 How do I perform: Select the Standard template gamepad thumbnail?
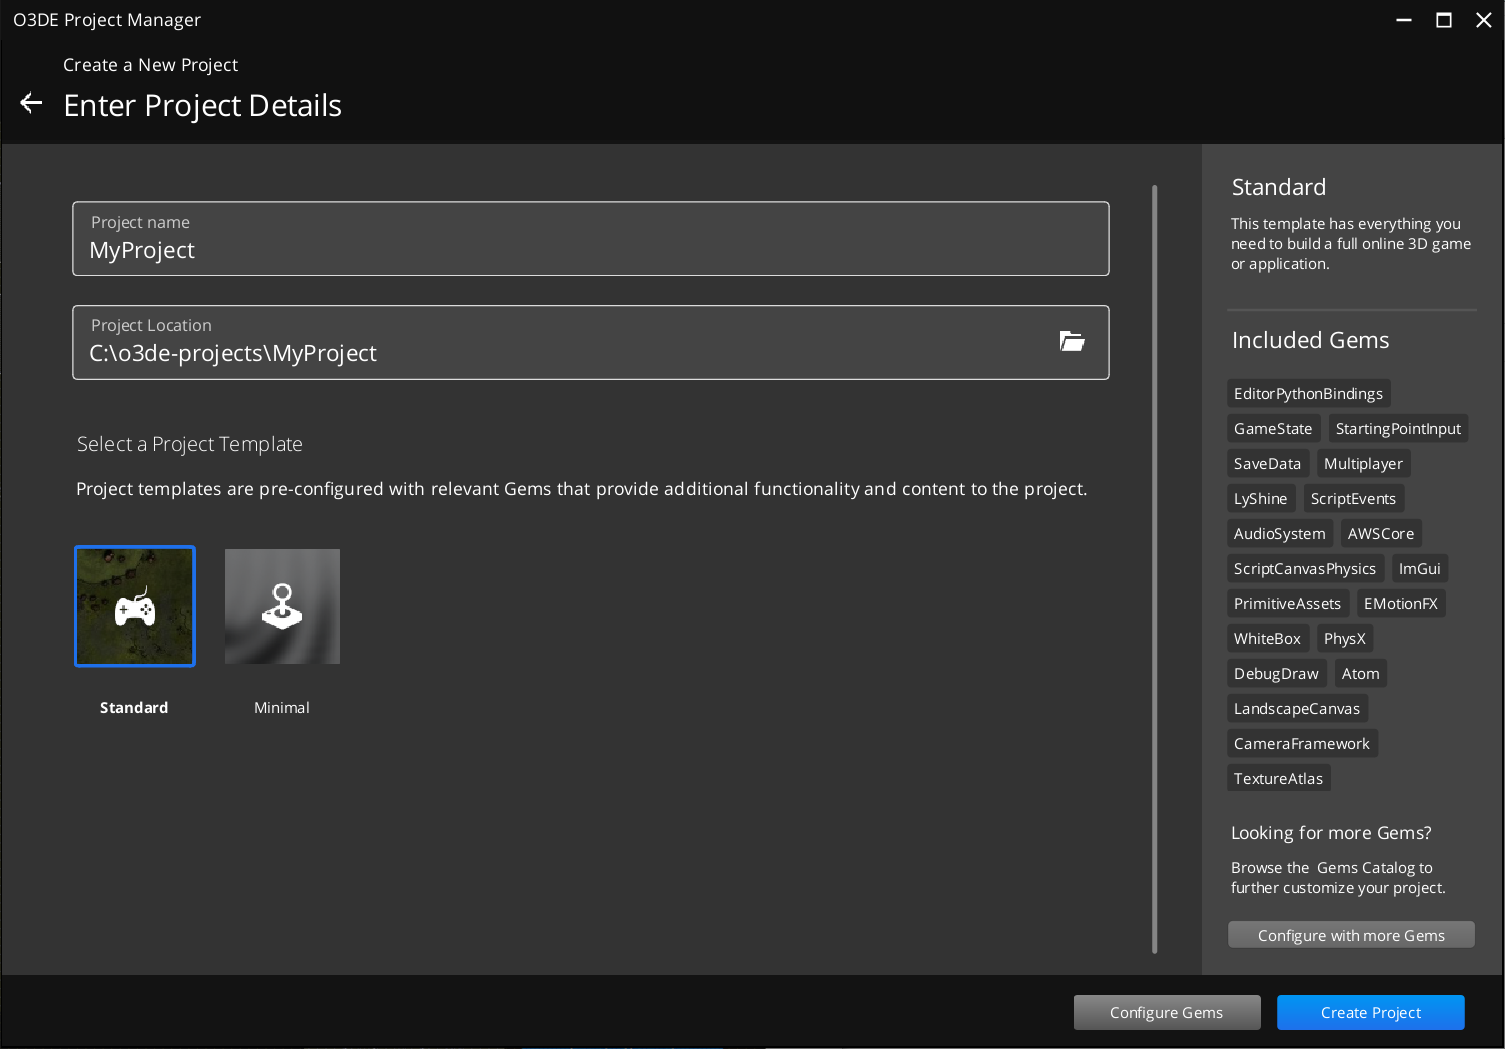[x=134, y=606]
